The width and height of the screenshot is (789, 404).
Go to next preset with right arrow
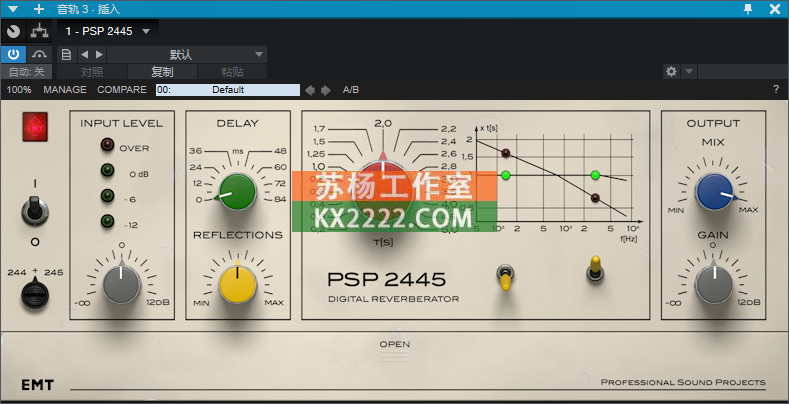pyautogui.click(x=326, y=90)
